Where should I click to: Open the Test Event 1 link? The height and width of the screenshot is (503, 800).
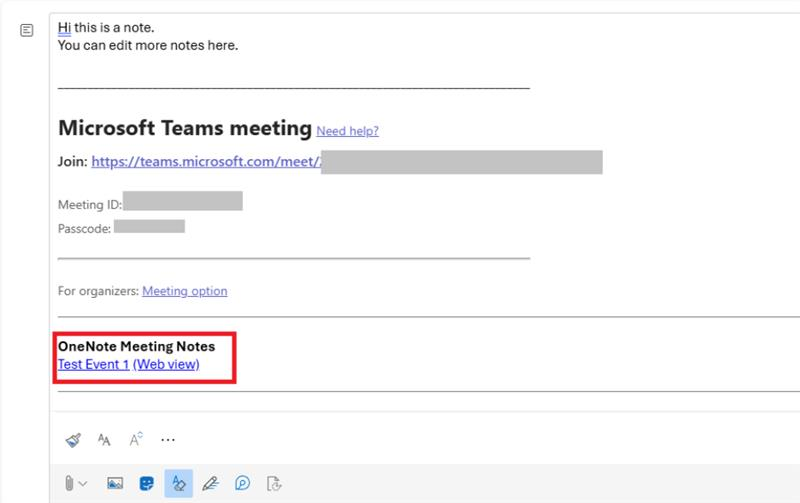pyautogui.click(x=93, y=364)
